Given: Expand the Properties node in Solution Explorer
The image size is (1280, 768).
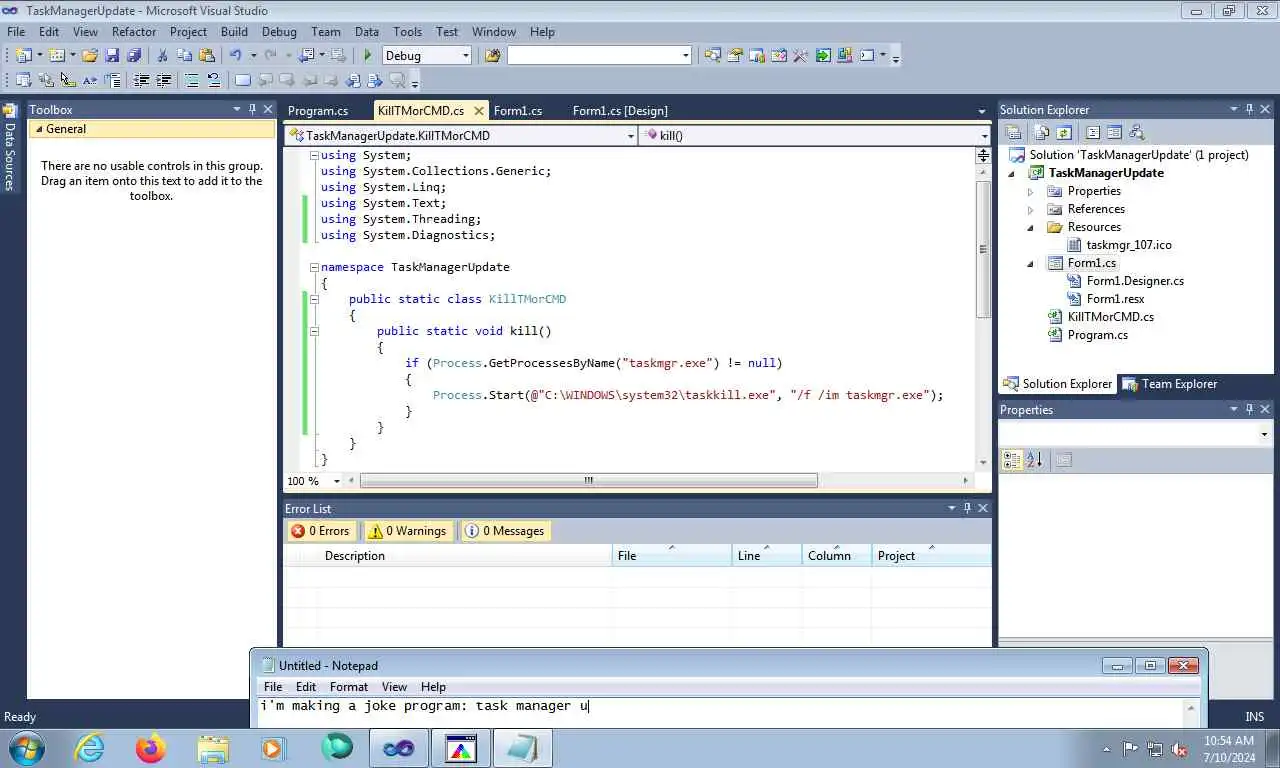Looking at the screenshot, I should [x=1031, y=191].
